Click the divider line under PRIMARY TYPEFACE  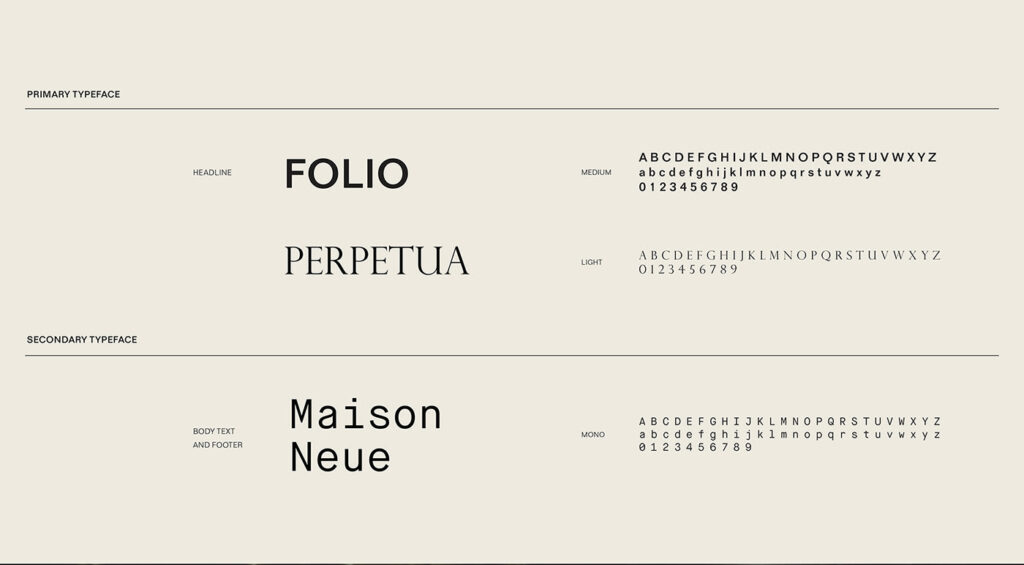pos(512,108)
